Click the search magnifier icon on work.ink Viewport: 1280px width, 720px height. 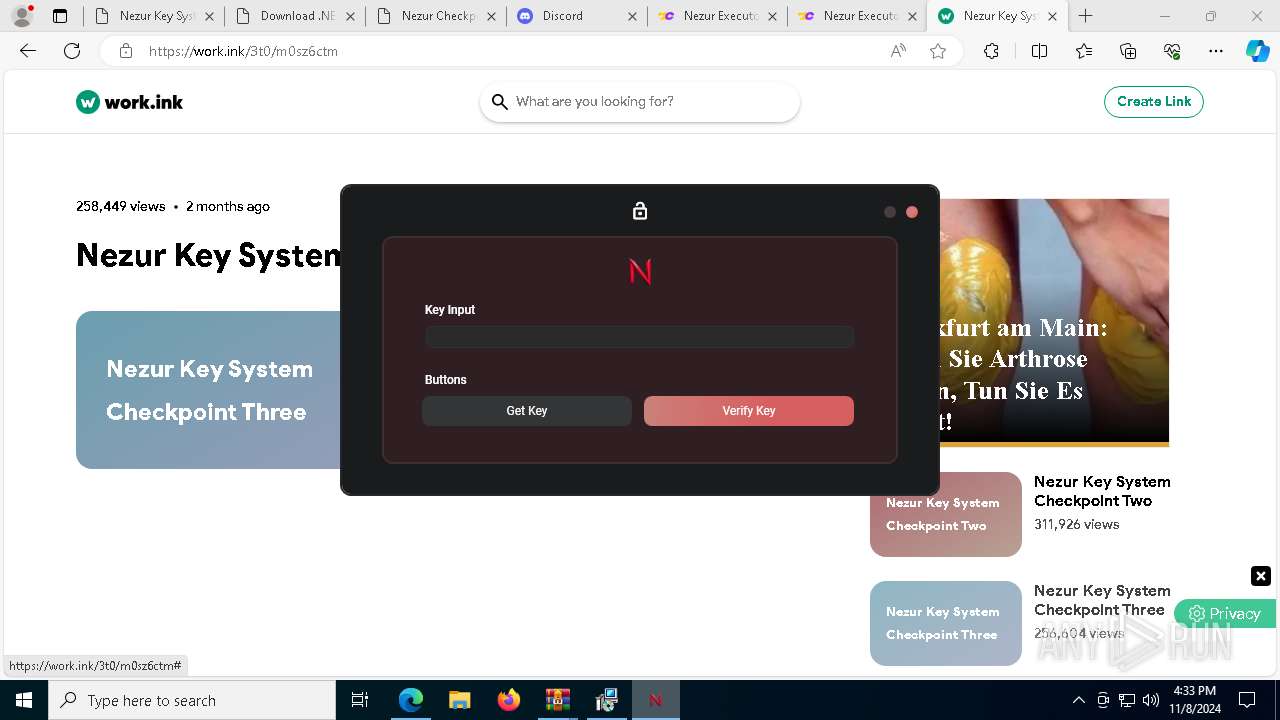(x=500, y=102)
